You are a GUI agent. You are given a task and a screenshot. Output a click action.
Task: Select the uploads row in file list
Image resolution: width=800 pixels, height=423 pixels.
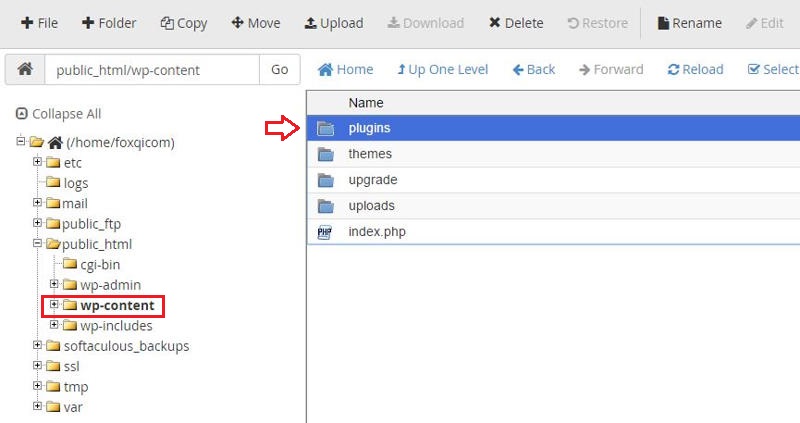pyautogui.click(x=554, y=206)
